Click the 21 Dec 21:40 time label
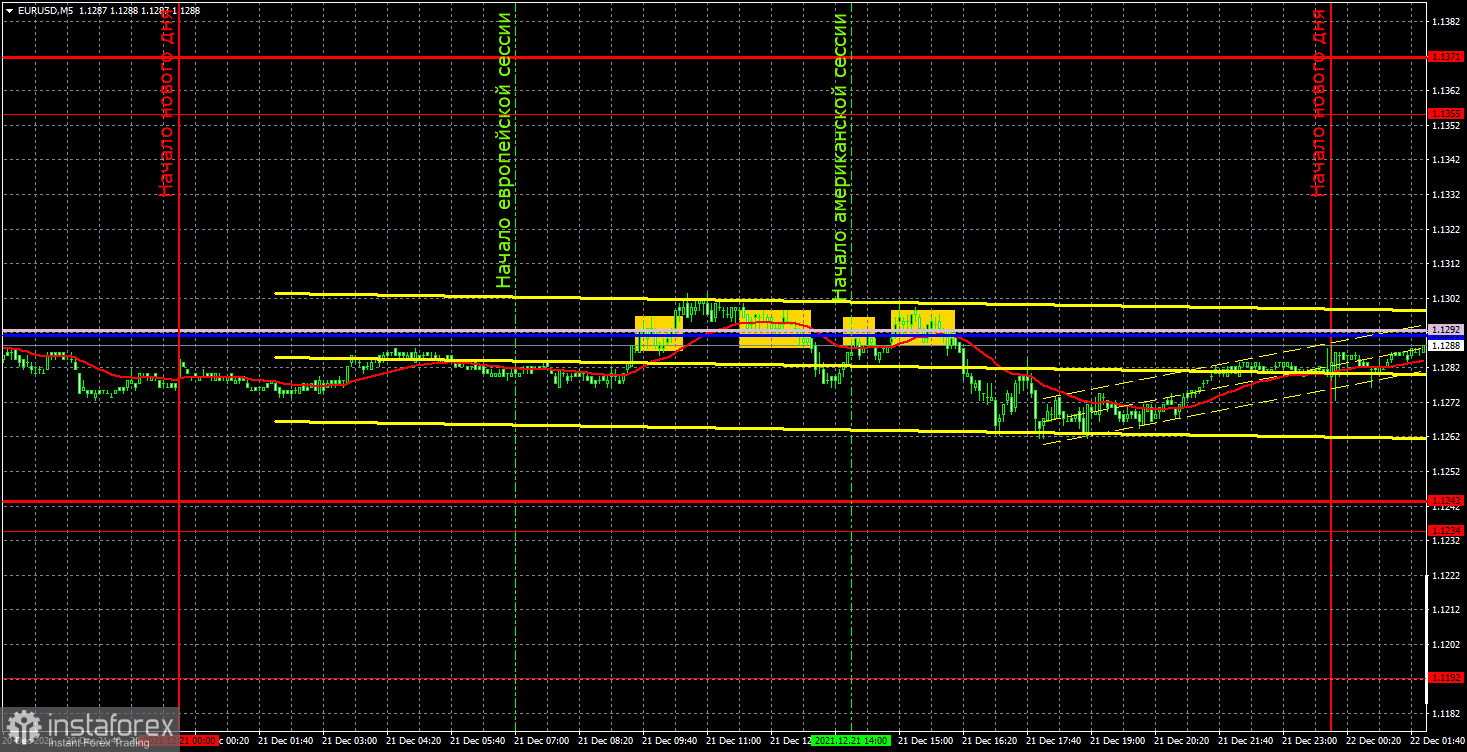Screen dimensions: 1467x752 [1248, 741]
